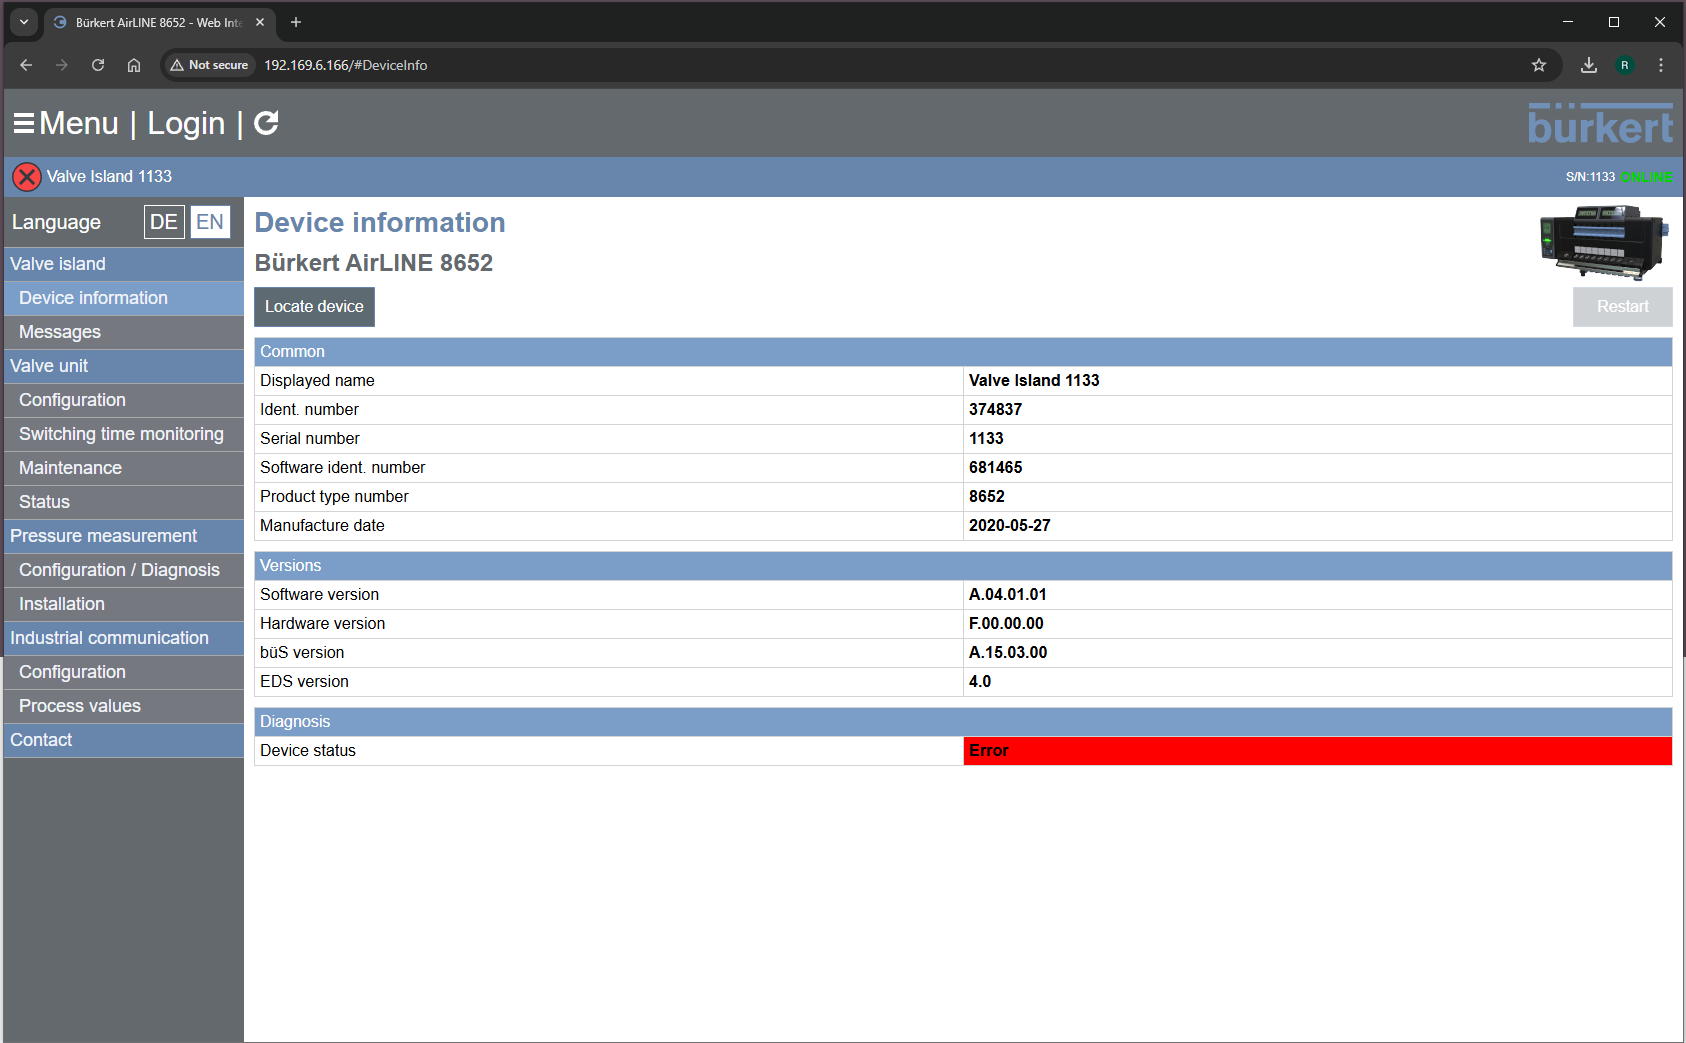
Task: Click Hardware version value F.00.00.00
Action: tap(1006, 624)
